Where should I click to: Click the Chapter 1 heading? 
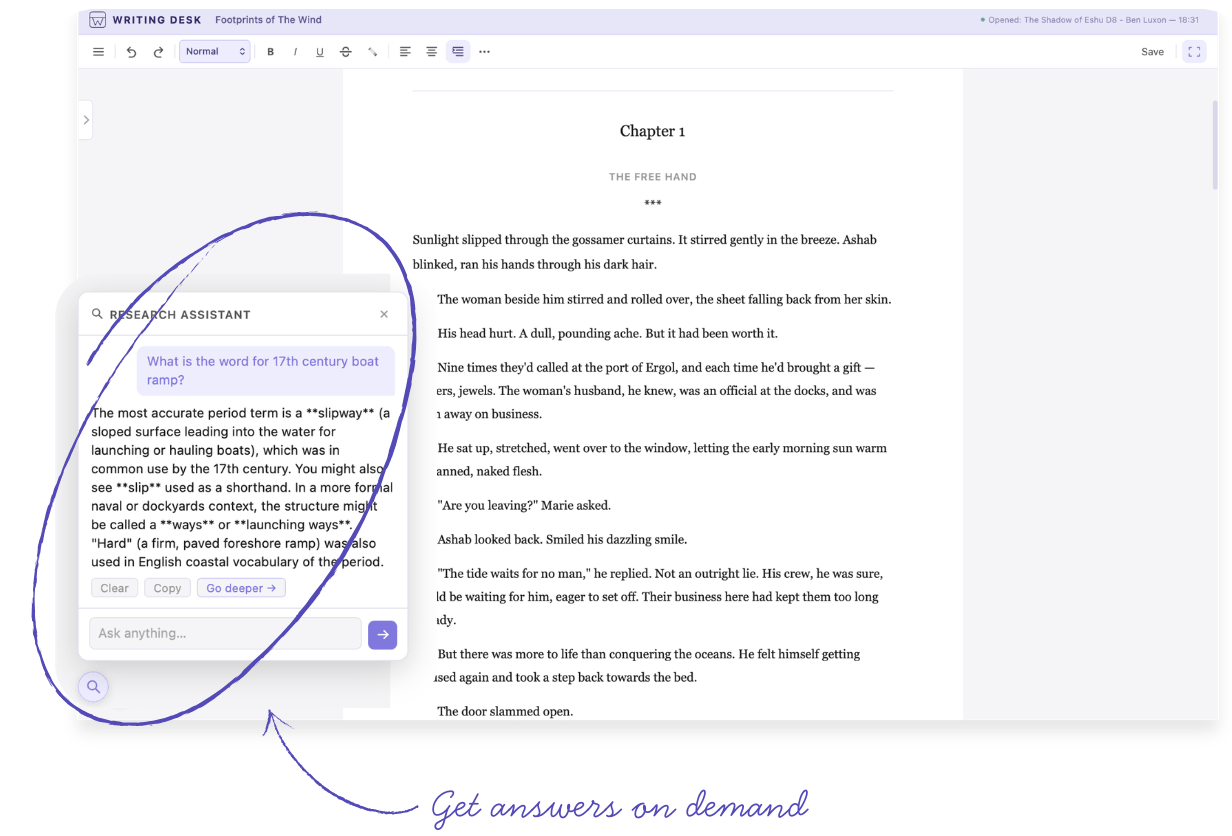(652, 131)
